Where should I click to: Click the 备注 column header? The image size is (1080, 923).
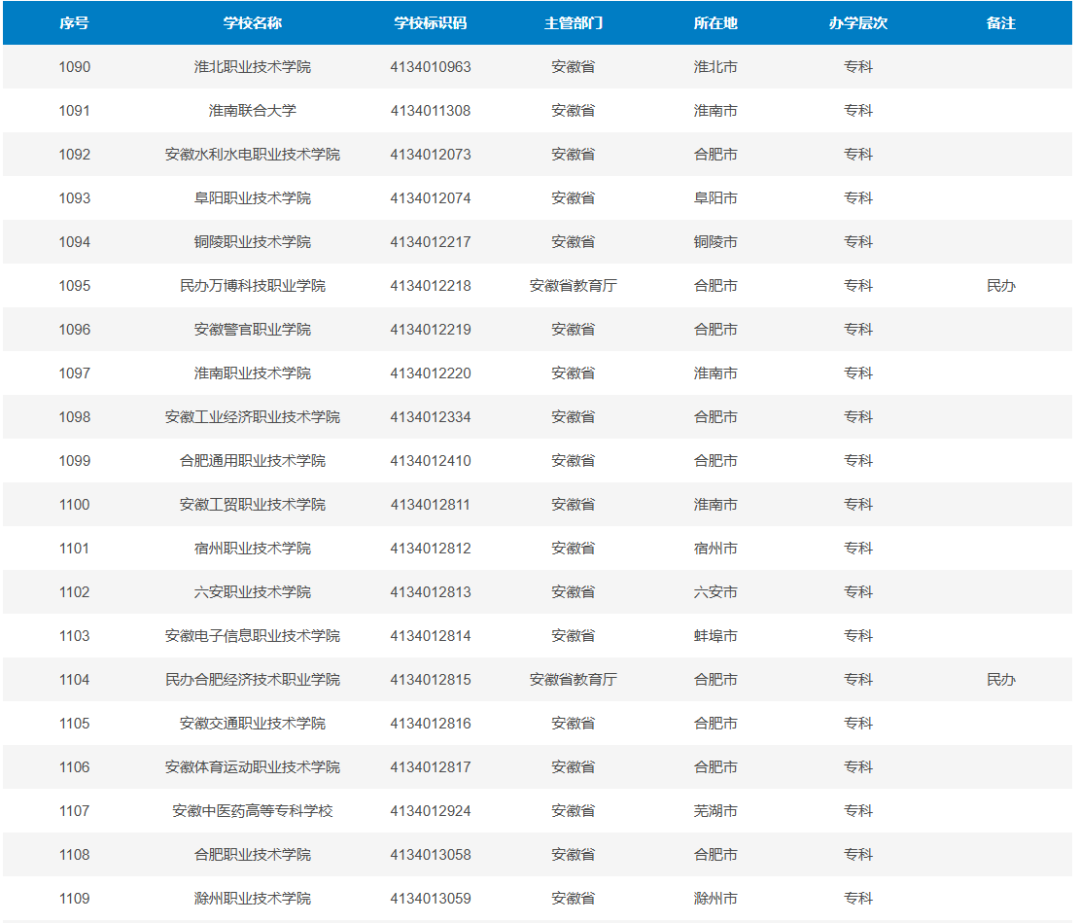point(1001,23)
